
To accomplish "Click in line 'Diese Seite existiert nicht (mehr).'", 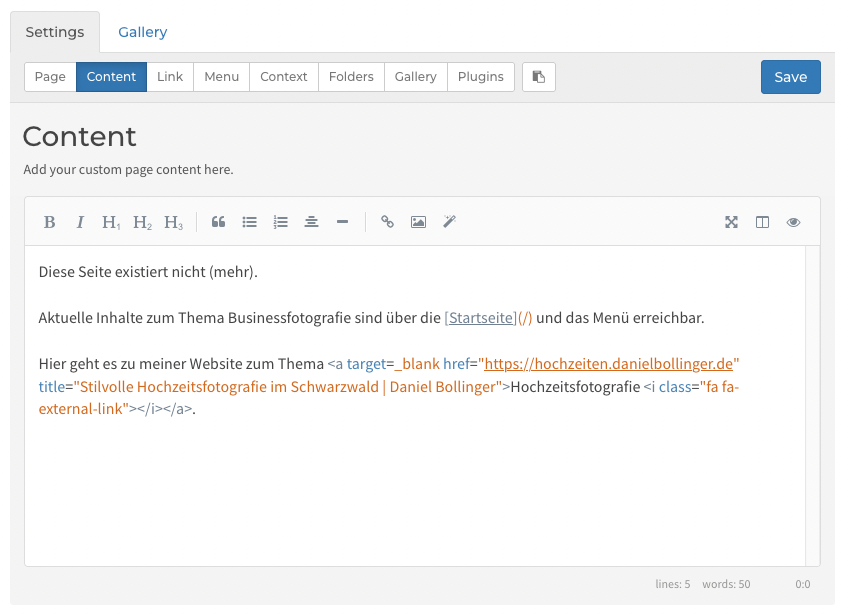I will click(x=148, y=272).
